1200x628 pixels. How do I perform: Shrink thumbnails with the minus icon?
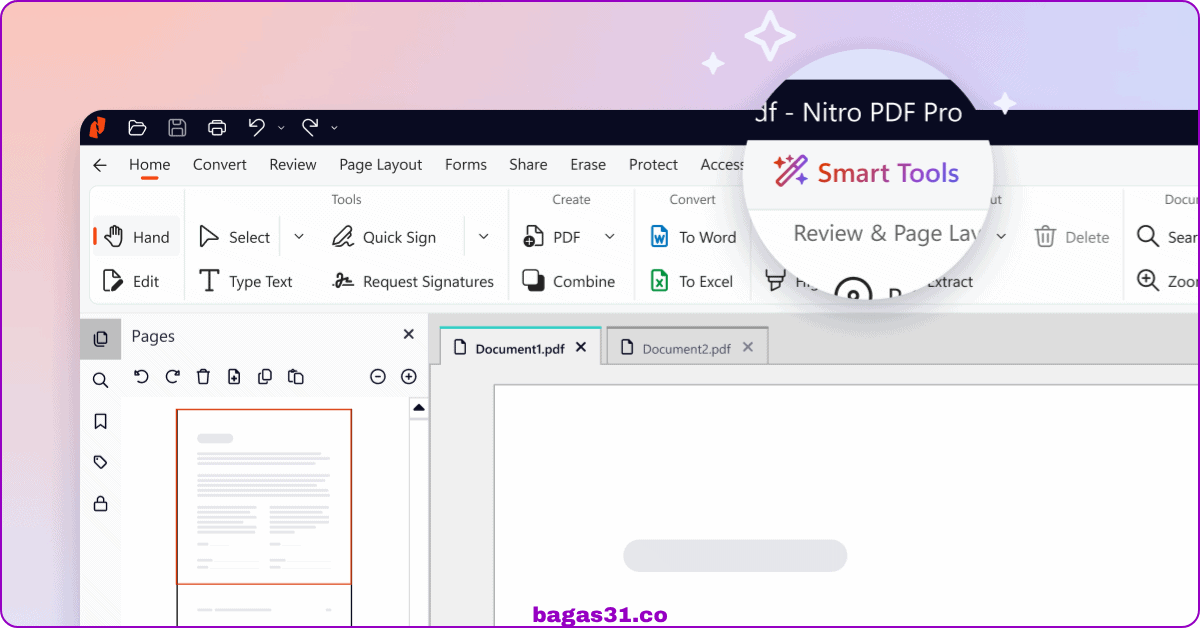click(378, 377)
